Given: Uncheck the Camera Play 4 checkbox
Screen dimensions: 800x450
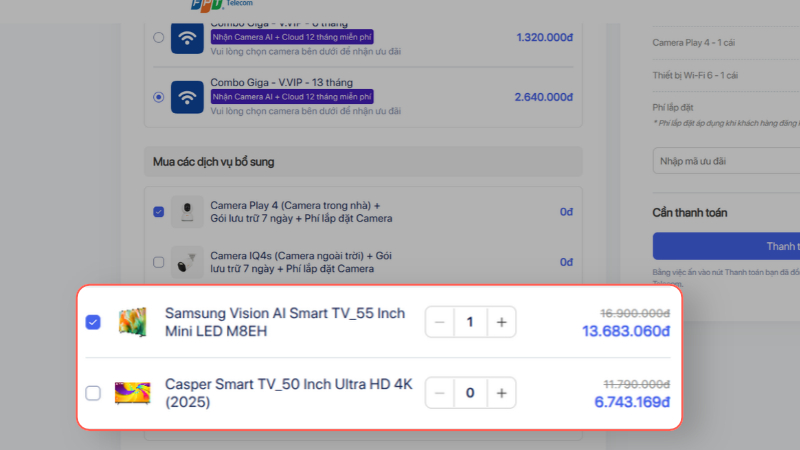Looking at the screenshot, I should coord(159,212).
